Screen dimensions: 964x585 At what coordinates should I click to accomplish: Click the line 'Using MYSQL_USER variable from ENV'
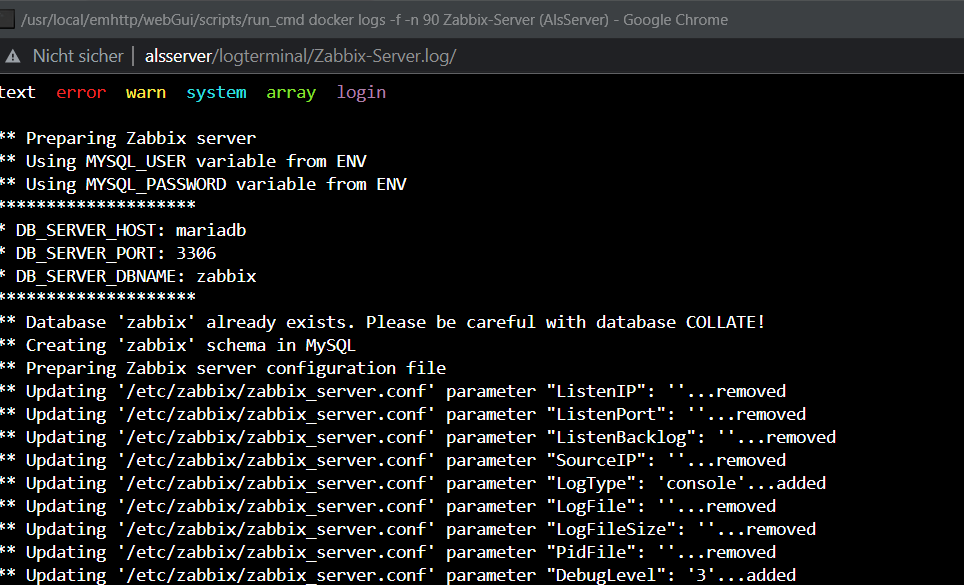183,161
